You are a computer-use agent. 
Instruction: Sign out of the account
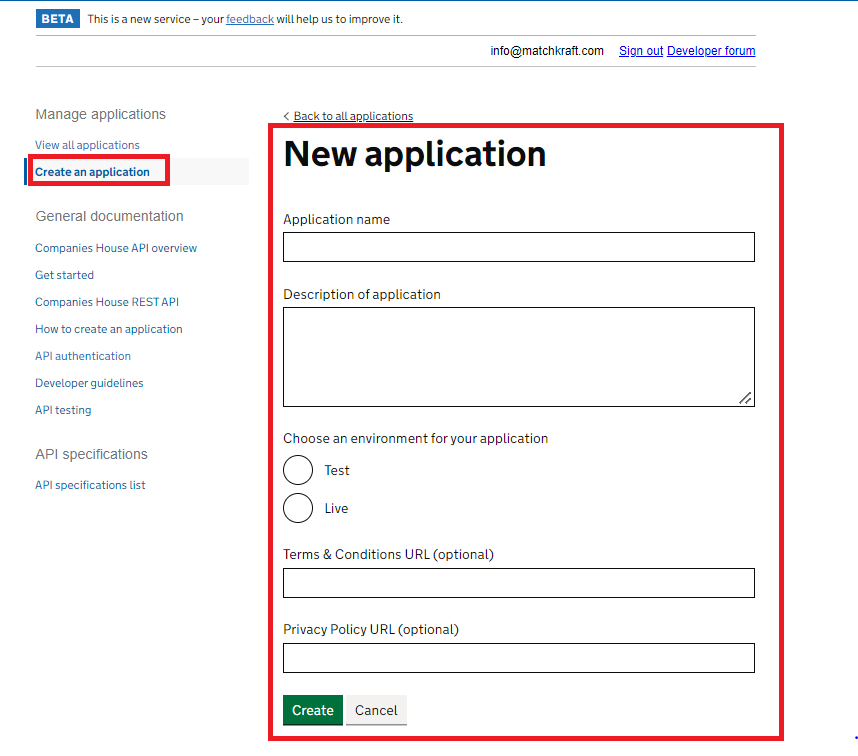pyautogui.click(x=641, y=51)
